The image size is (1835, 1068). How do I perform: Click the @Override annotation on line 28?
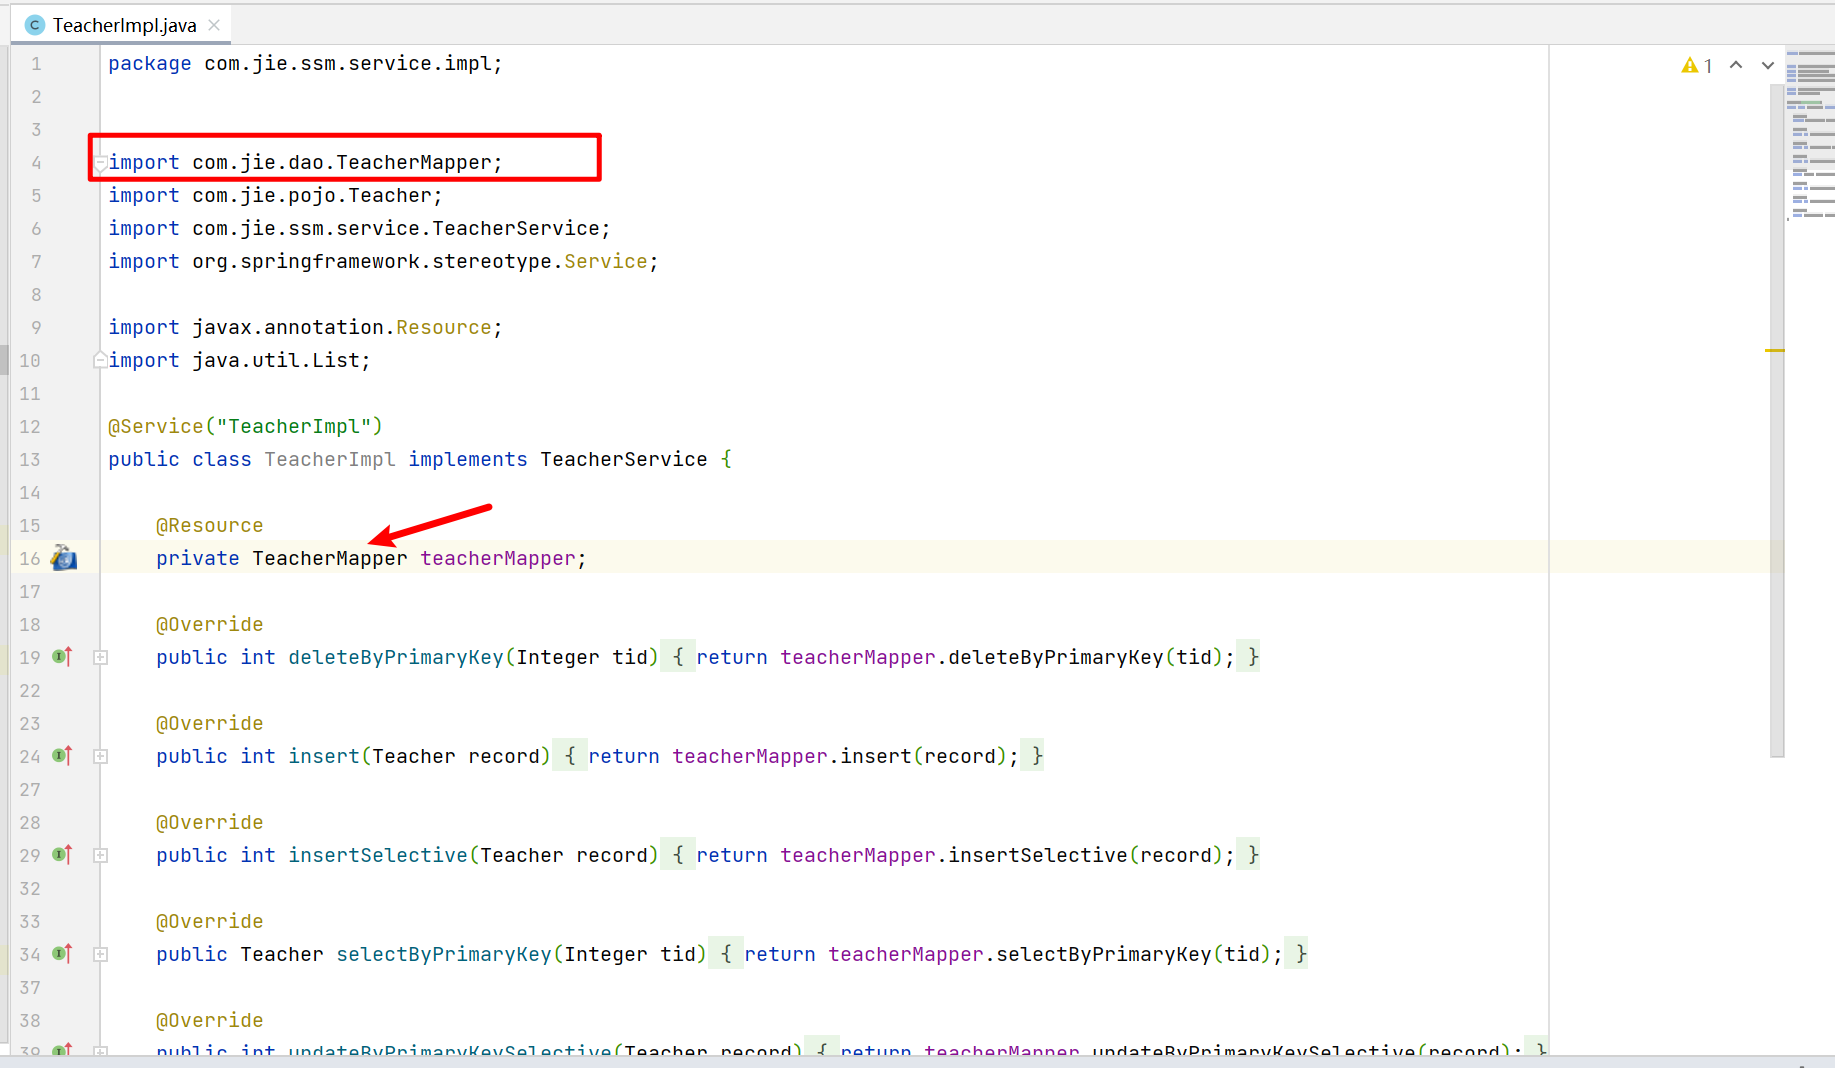click(209, 822)
